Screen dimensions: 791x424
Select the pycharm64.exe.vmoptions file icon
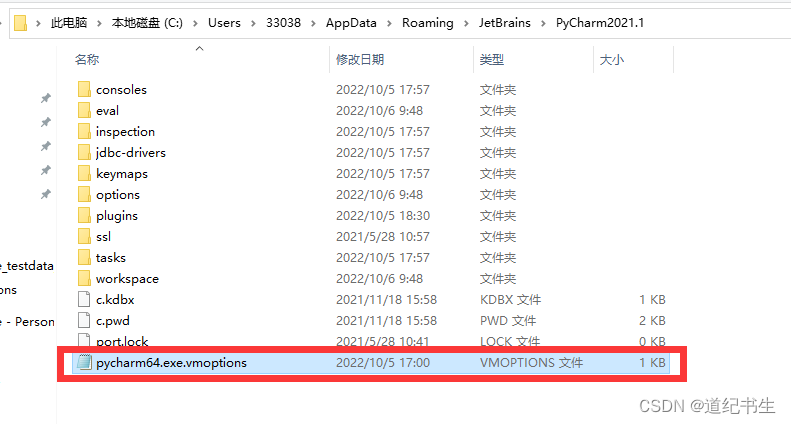[84, 362]
